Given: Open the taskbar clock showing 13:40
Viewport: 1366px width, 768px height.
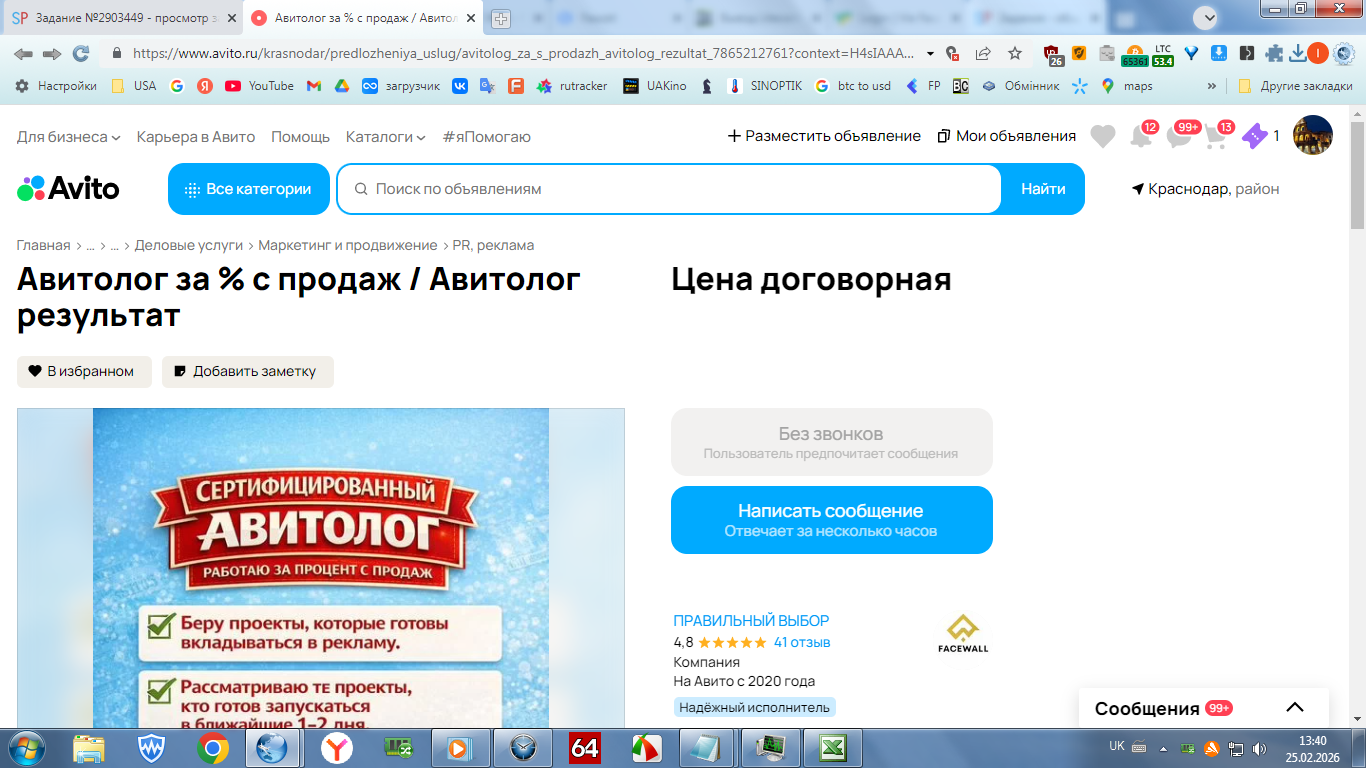Looking at the screenshot, I should (1312, 748).
